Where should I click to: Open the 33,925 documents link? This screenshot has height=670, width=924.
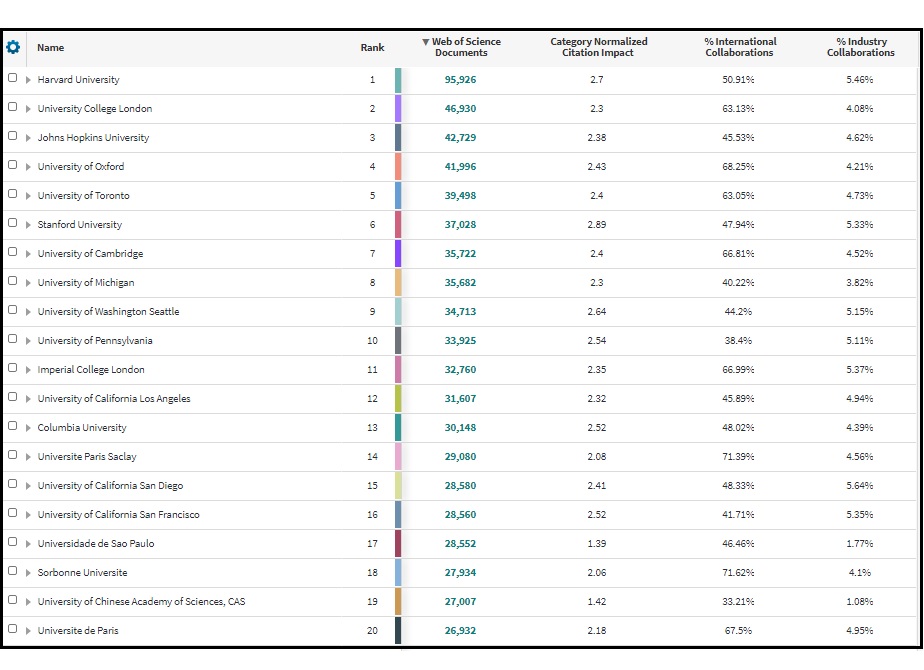(460, 341)
